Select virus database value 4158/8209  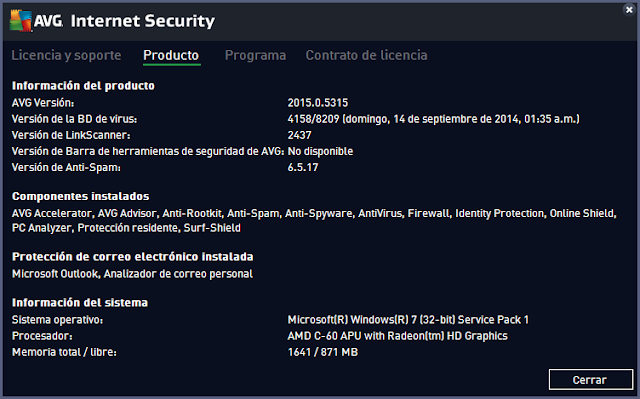pyautogui.click(x=433, y=119)
